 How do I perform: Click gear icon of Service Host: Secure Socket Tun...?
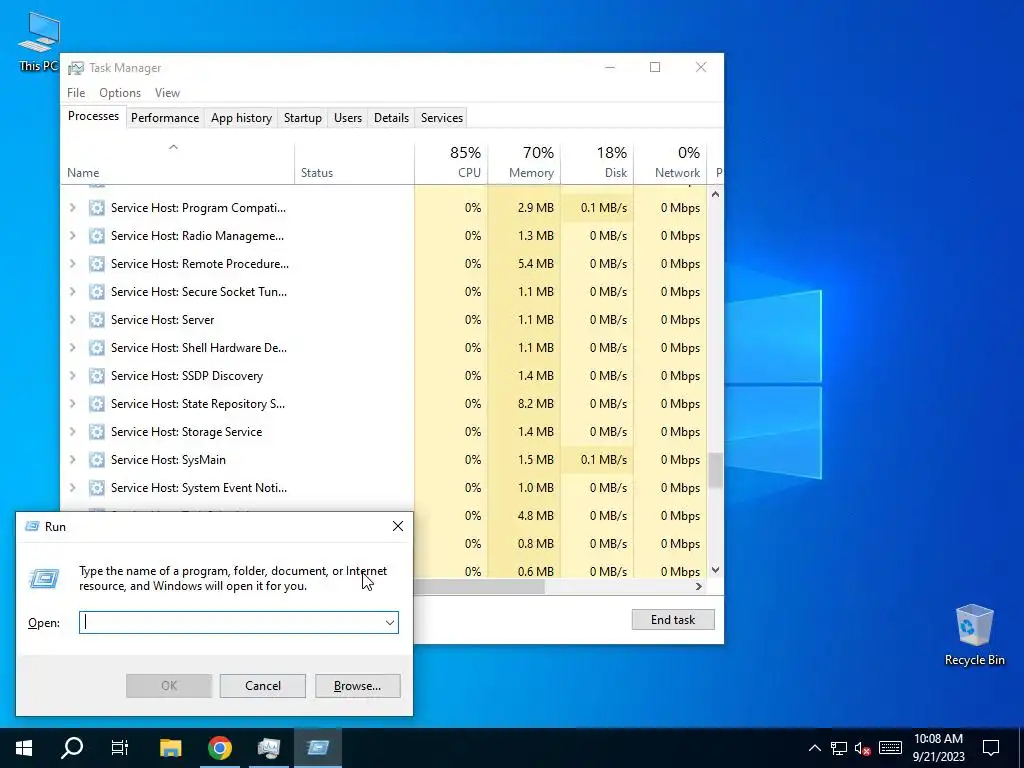point(97,292)
